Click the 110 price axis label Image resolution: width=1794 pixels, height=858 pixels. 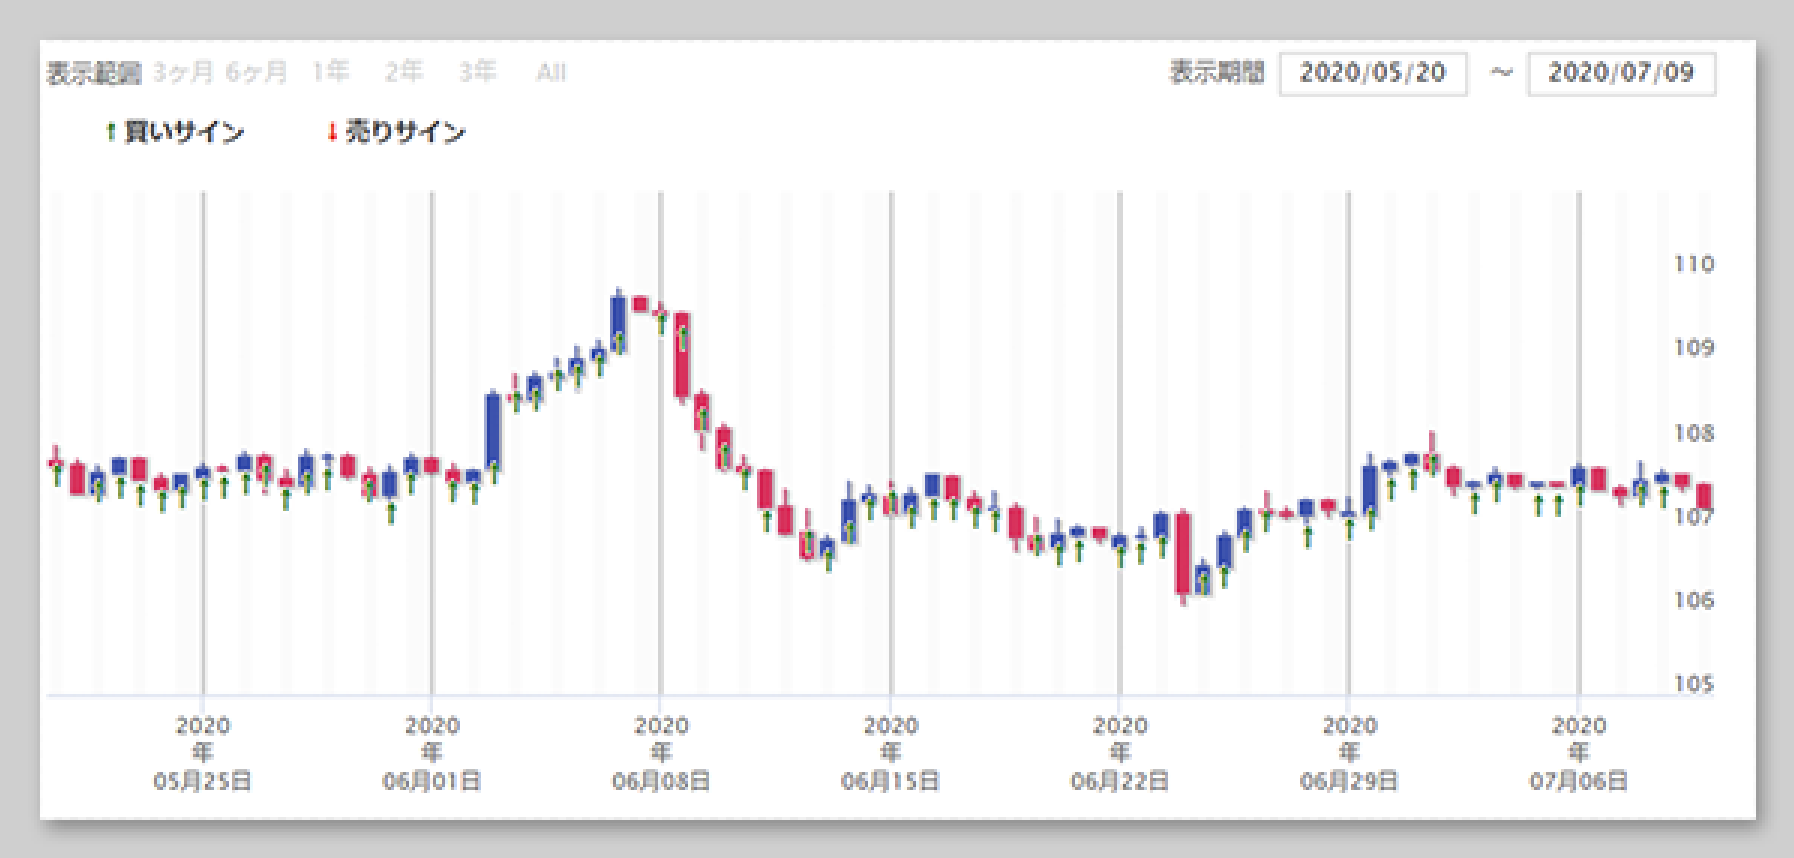point(1694,264)
